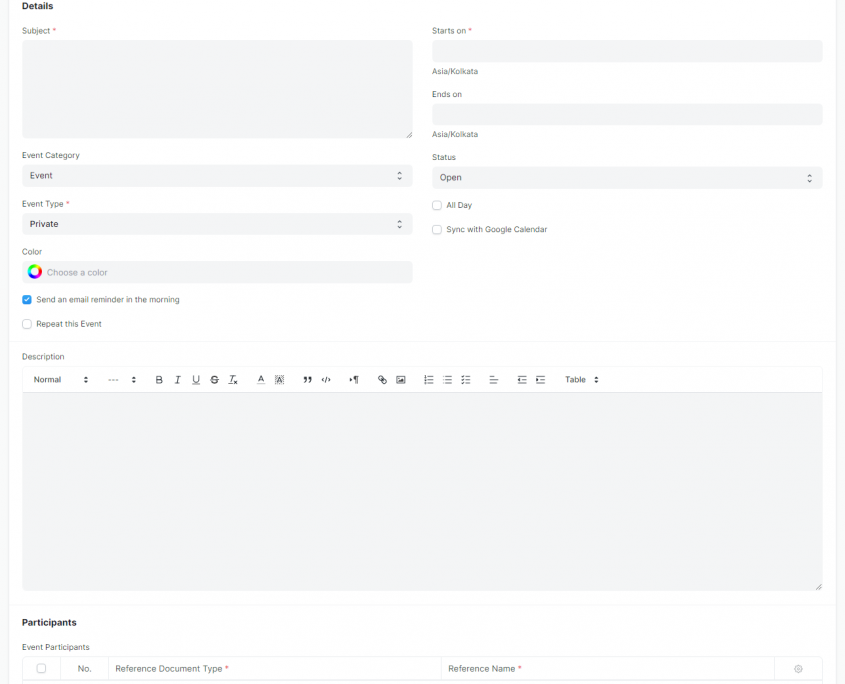The width and height of the screenshot is (845, 684).
Task: Insert an image into the description
Action: point(399,379)
